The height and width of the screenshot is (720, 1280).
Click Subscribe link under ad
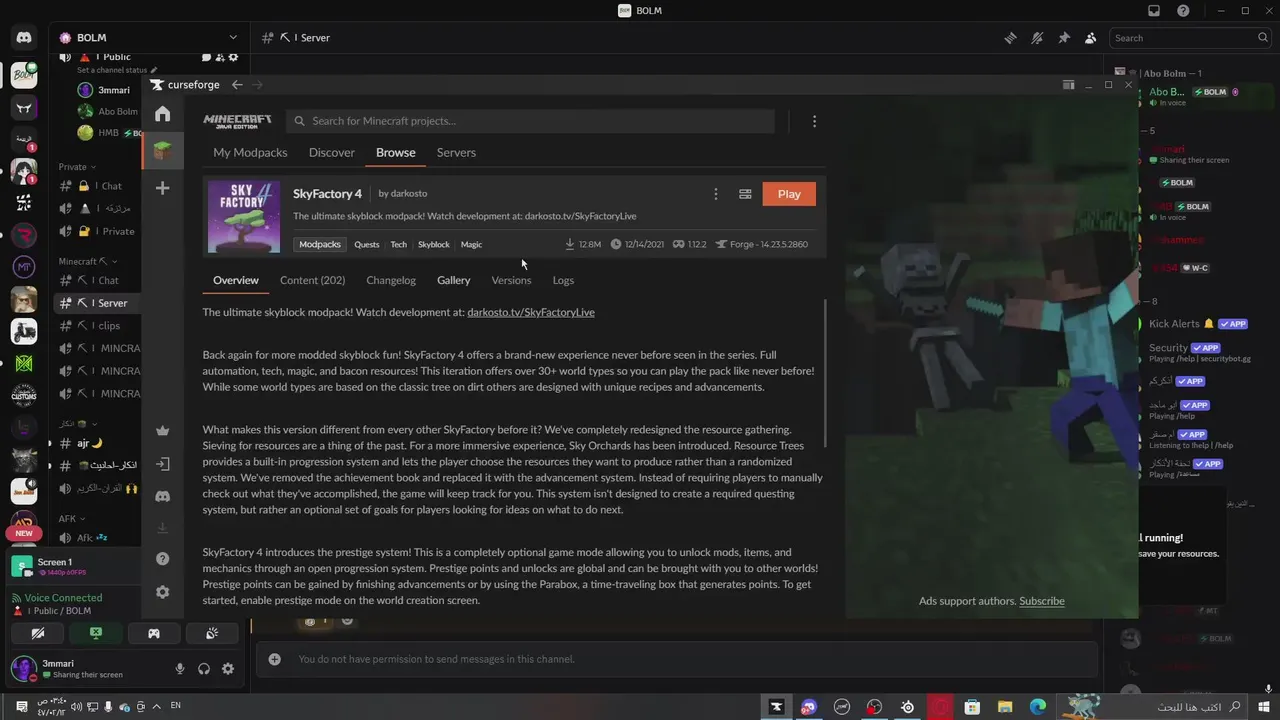click(1042, 601)
